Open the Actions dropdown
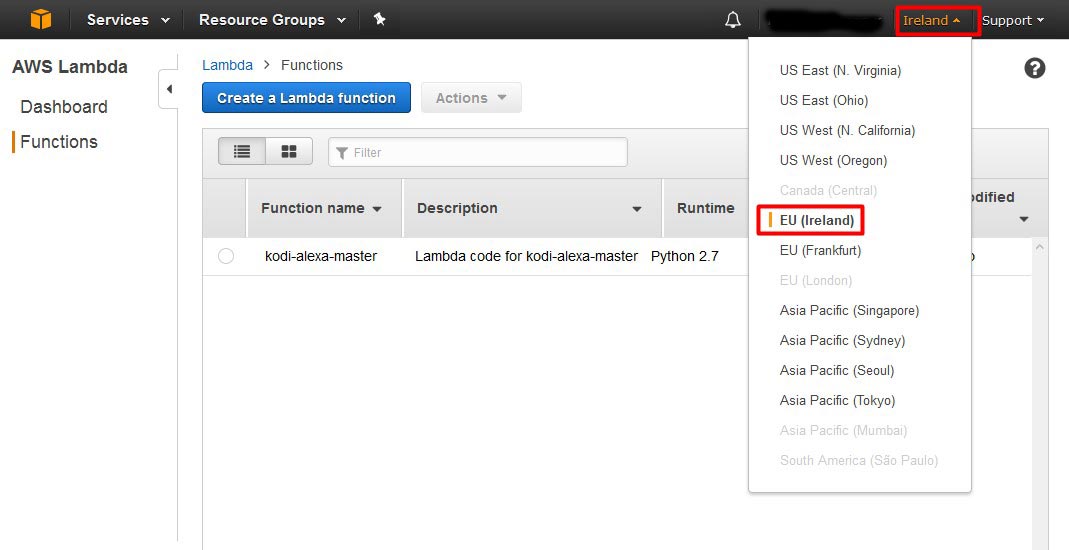 click(471, 97)
